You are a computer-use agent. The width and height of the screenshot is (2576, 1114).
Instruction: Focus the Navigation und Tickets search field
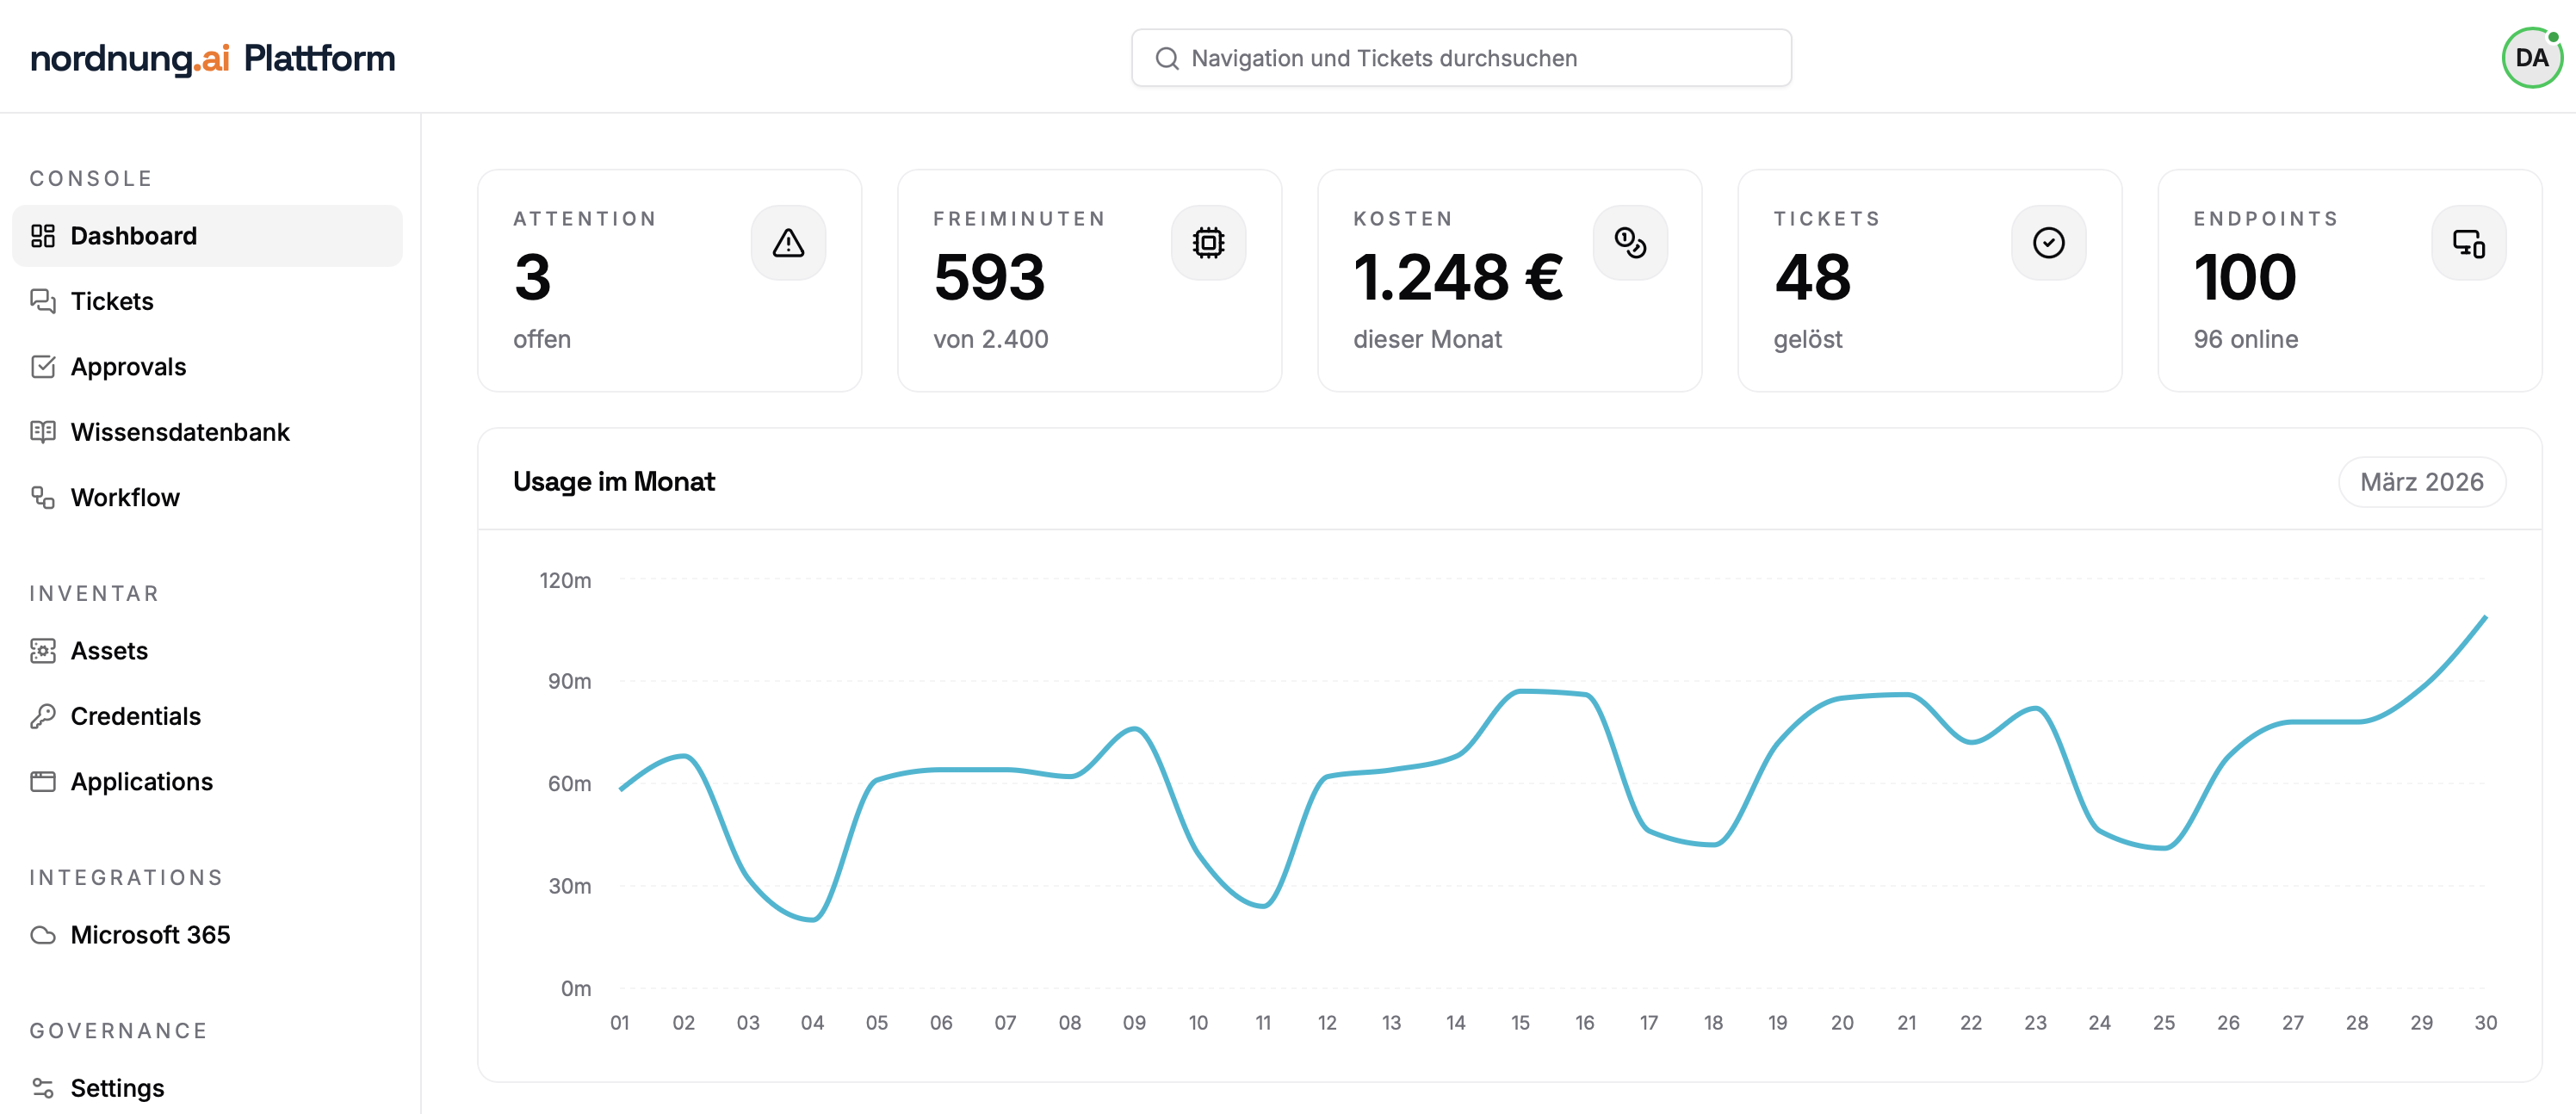click(1461, 58)
